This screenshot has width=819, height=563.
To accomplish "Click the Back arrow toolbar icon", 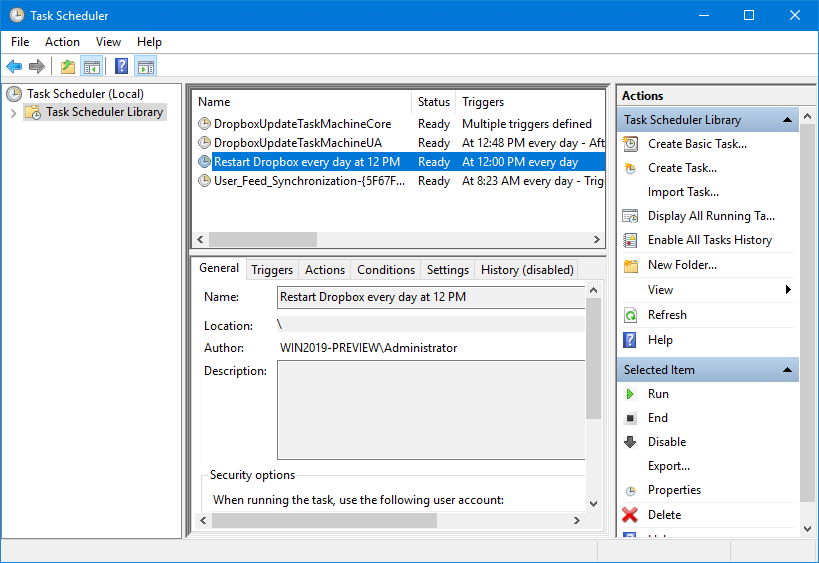I will click(x=14, y=66).
